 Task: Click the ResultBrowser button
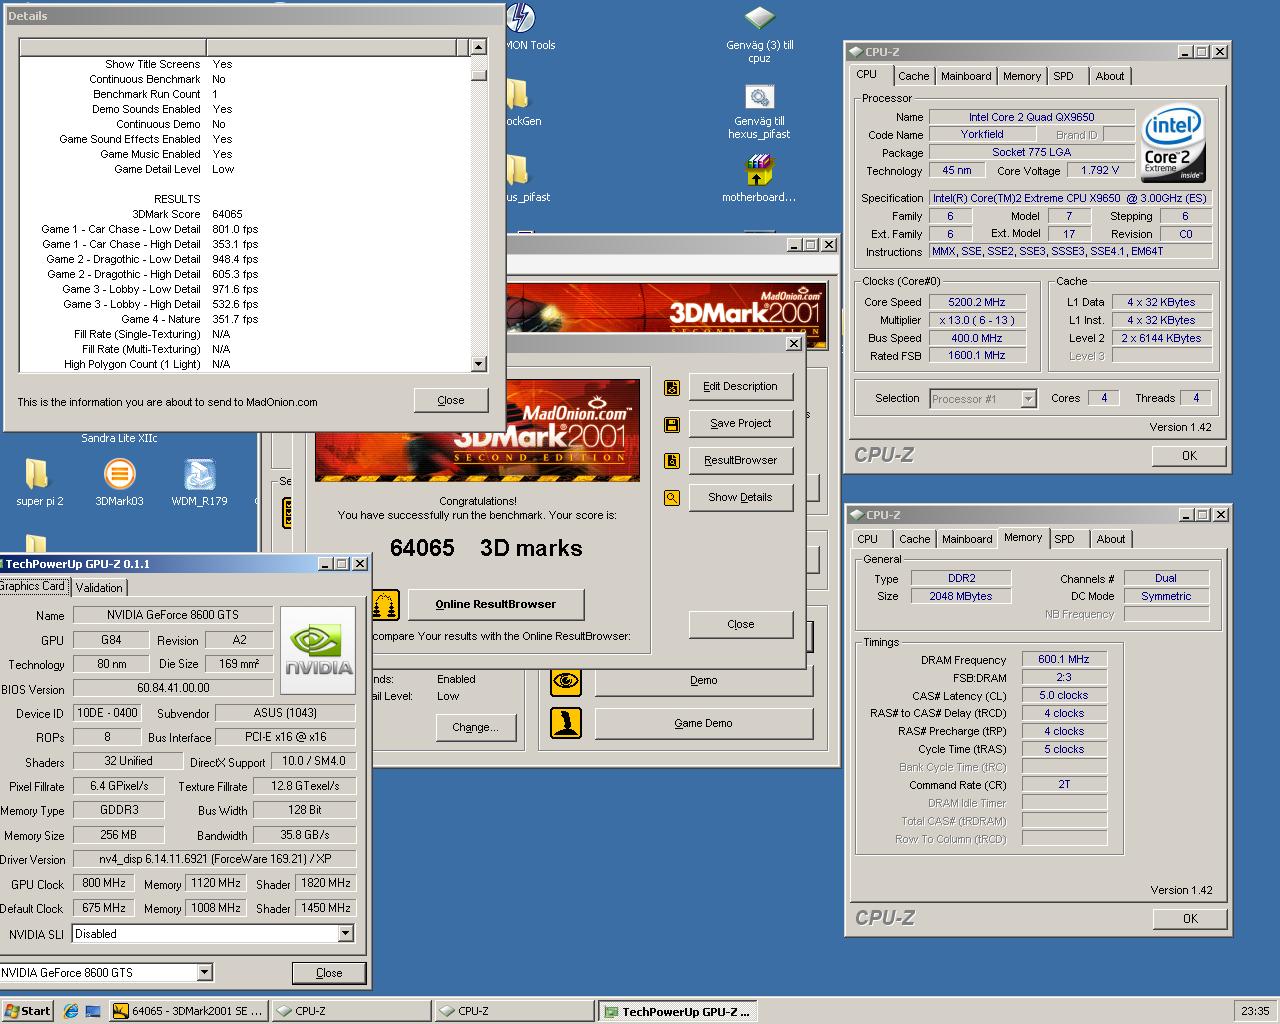(x=741, y=461)
